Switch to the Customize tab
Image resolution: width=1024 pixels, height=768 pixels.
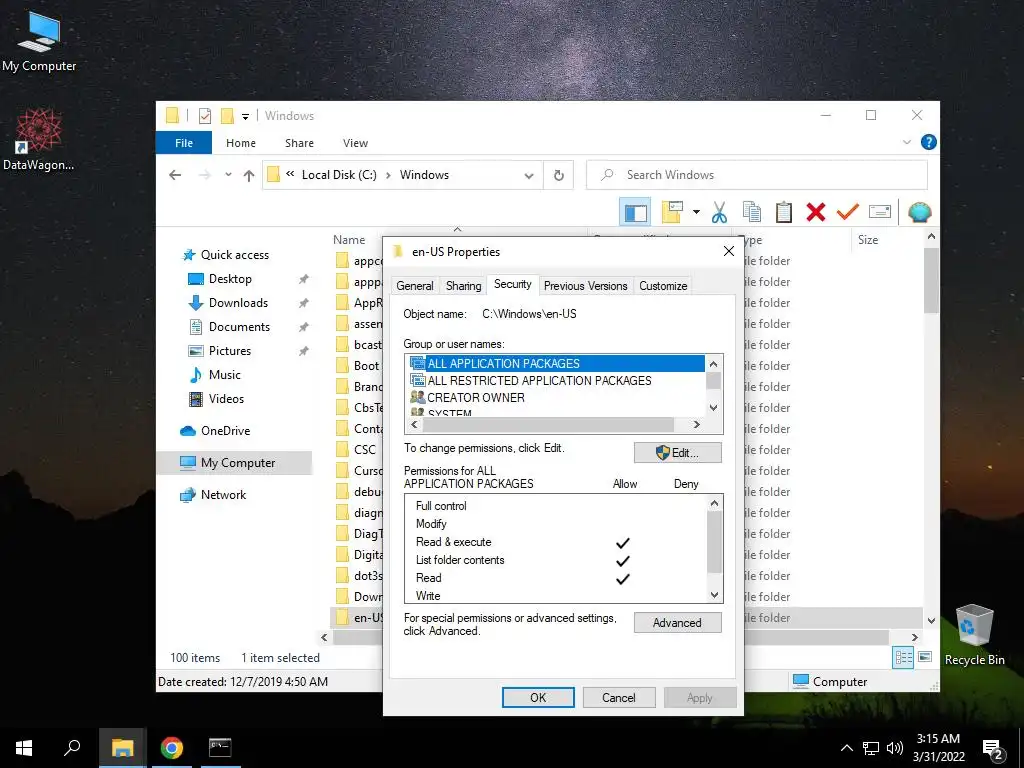(x=663, y=285)
